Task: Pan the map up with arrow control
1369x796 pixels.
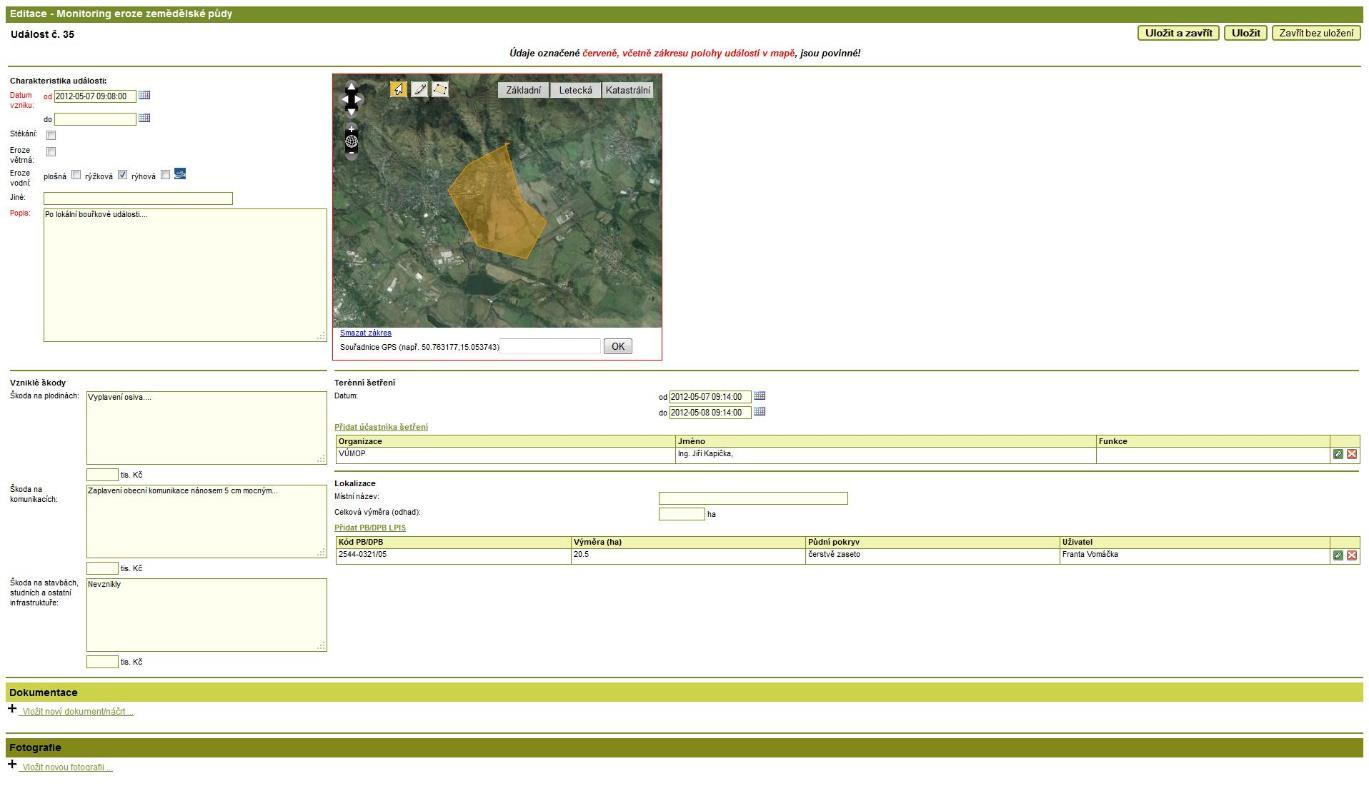Action: (351, 86)
